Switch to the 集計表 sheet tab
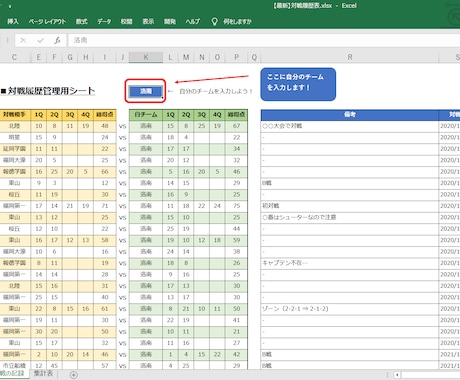Screen dimensions: 460x380 coord(43,373)
